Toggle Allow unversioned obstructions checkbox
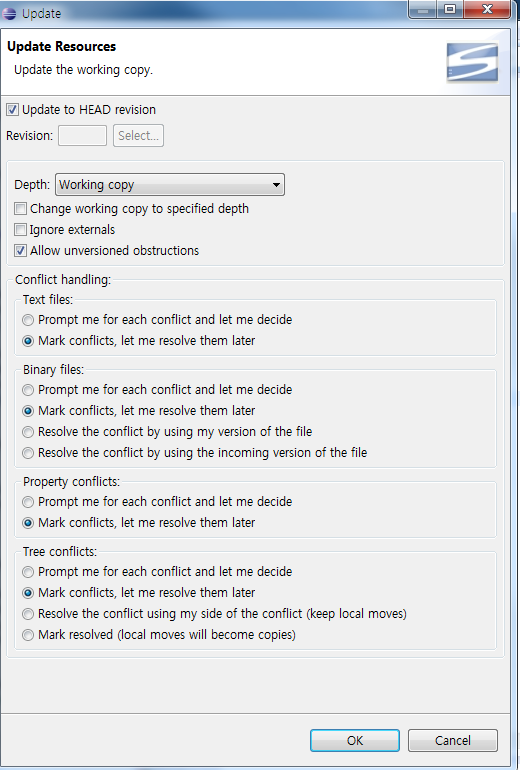Viewport: 520px width, 770px height. (20, 251)
